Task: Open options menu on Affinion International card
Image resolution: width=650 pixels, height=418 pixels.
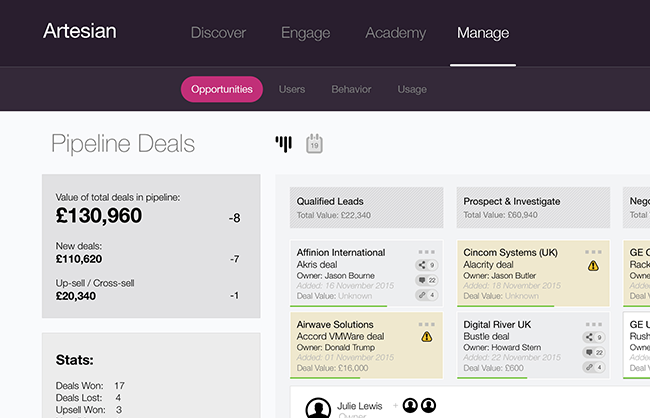Action: (x=427, y=251)
